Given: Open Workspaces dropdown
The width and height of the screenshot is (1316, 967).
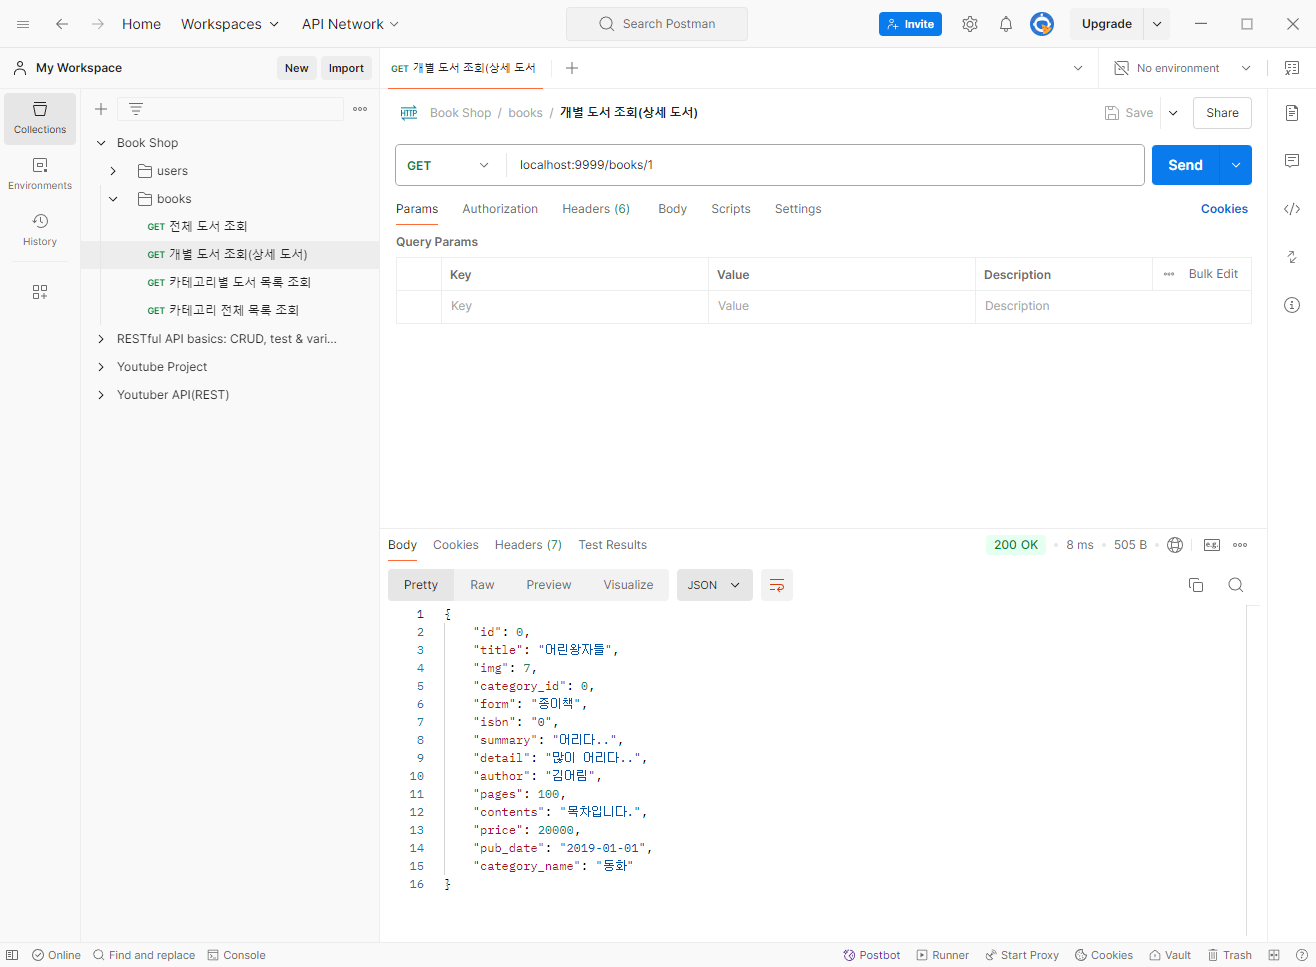Looking at the screenshot, I should click(230, 24).
